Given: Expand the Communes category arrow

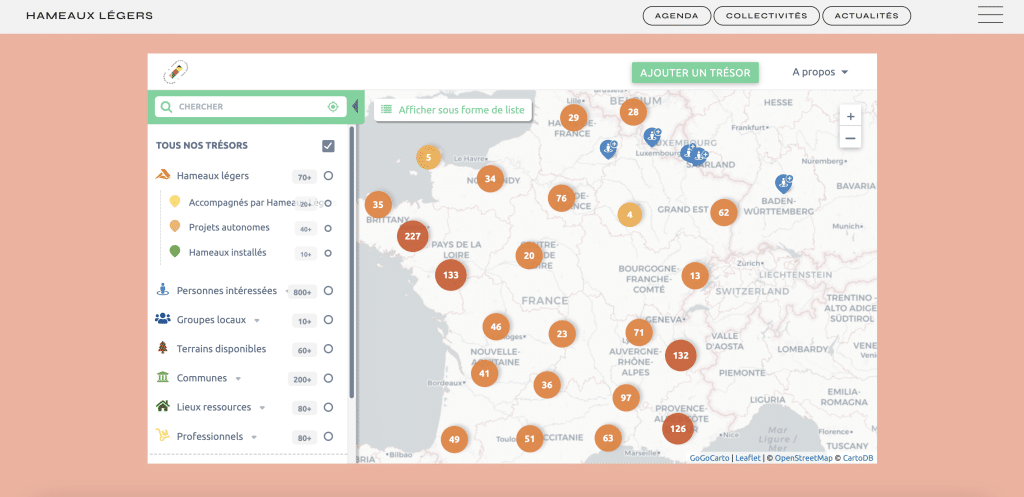Looking at the screenshot, I should click(x=238, y=379).
